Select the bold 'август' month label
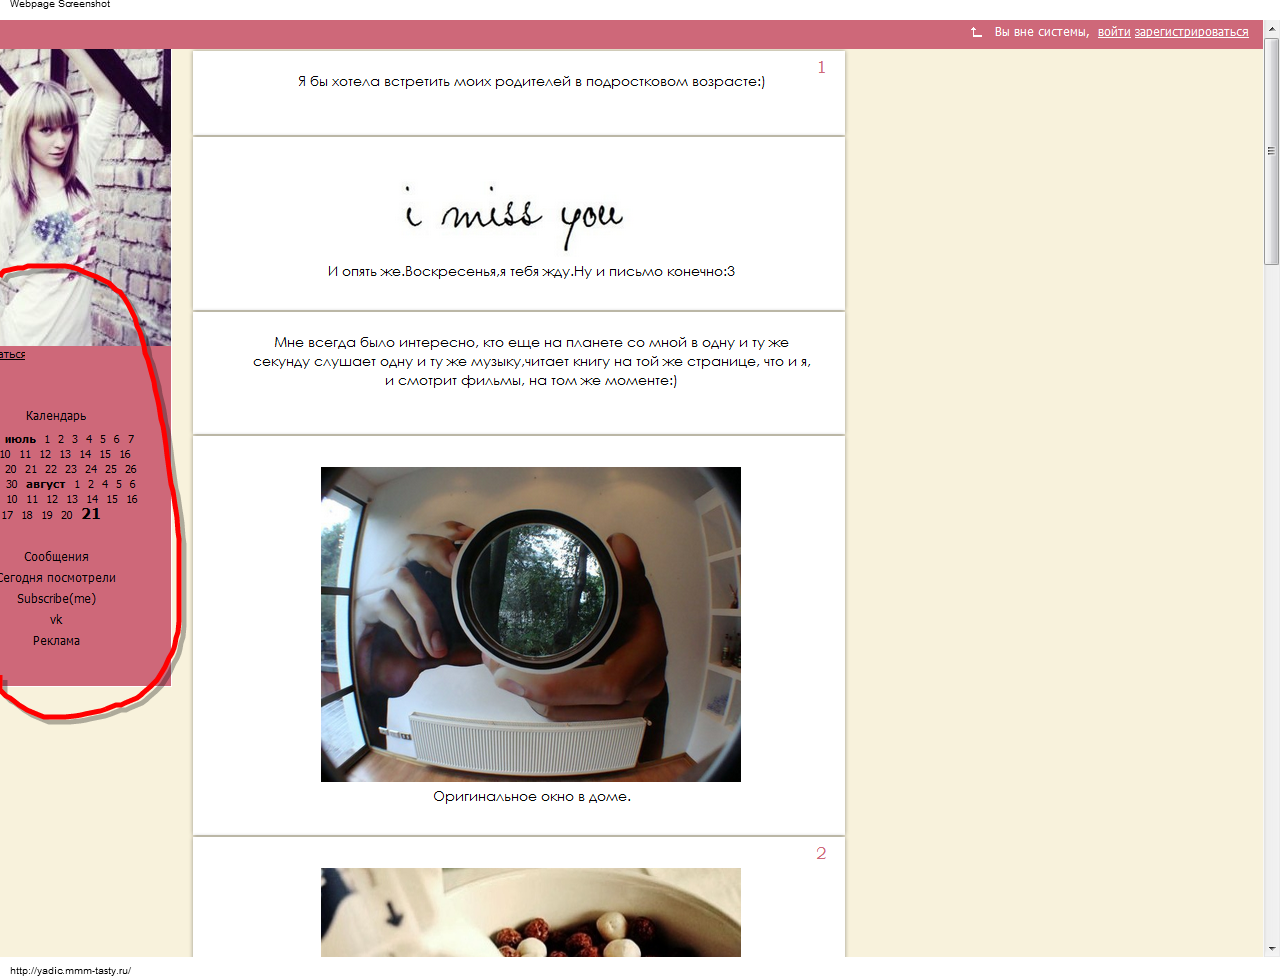The image size is (1280, 977). point(45,484)
